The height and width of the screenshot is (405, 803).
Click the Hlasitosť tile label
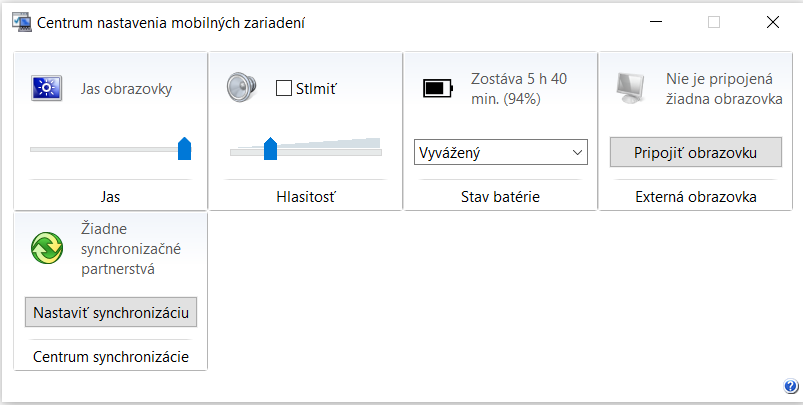(x=305, y=196)
